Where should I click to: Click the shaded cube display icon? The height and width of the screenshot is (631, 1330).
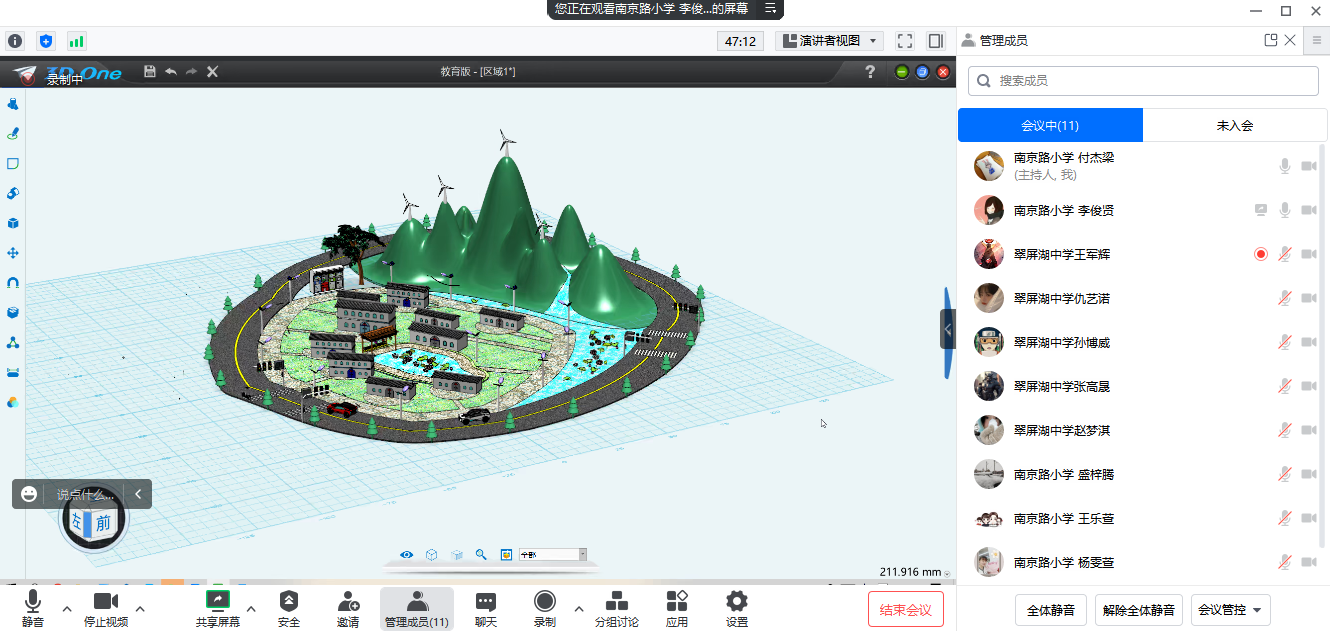tap(456, 554)
